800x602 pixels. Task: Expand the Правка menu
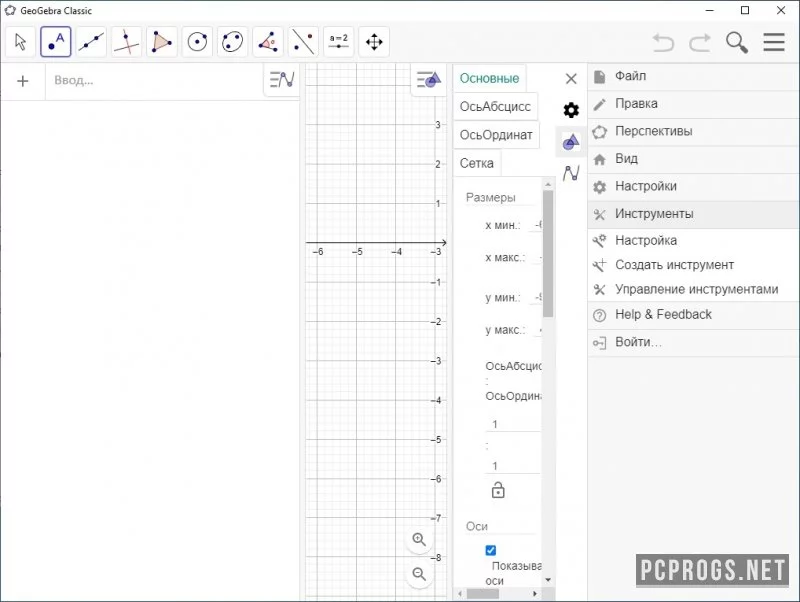point(693,104)
